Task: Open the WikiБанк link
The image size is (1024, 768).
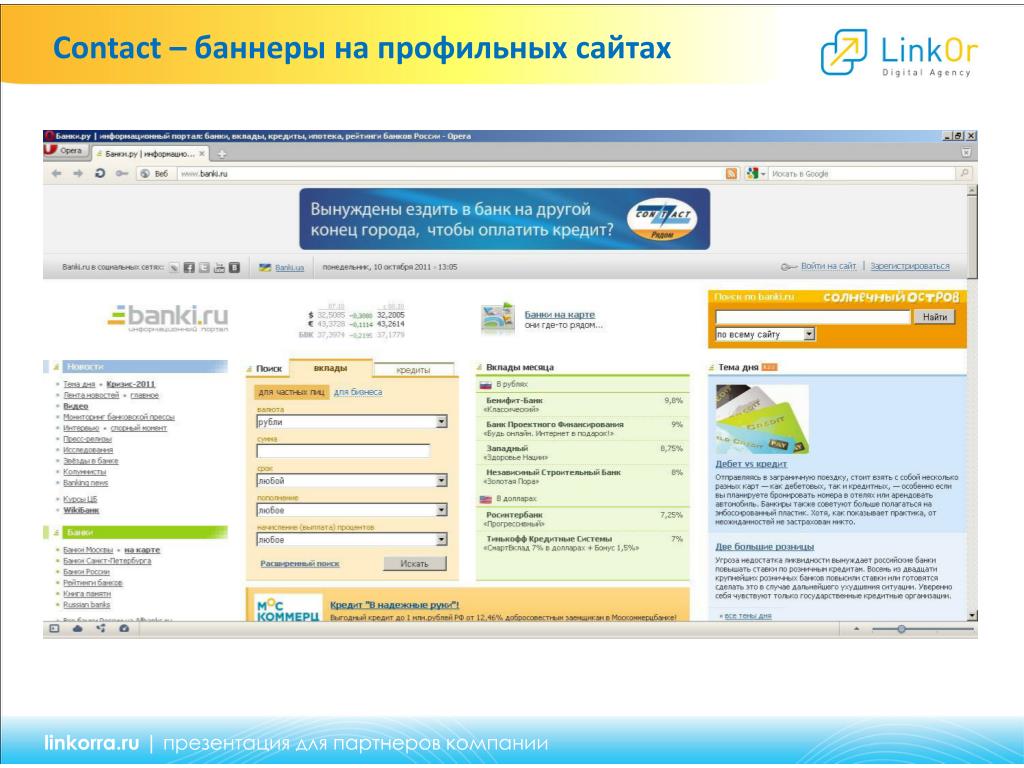Action: [x=81, y=510]
